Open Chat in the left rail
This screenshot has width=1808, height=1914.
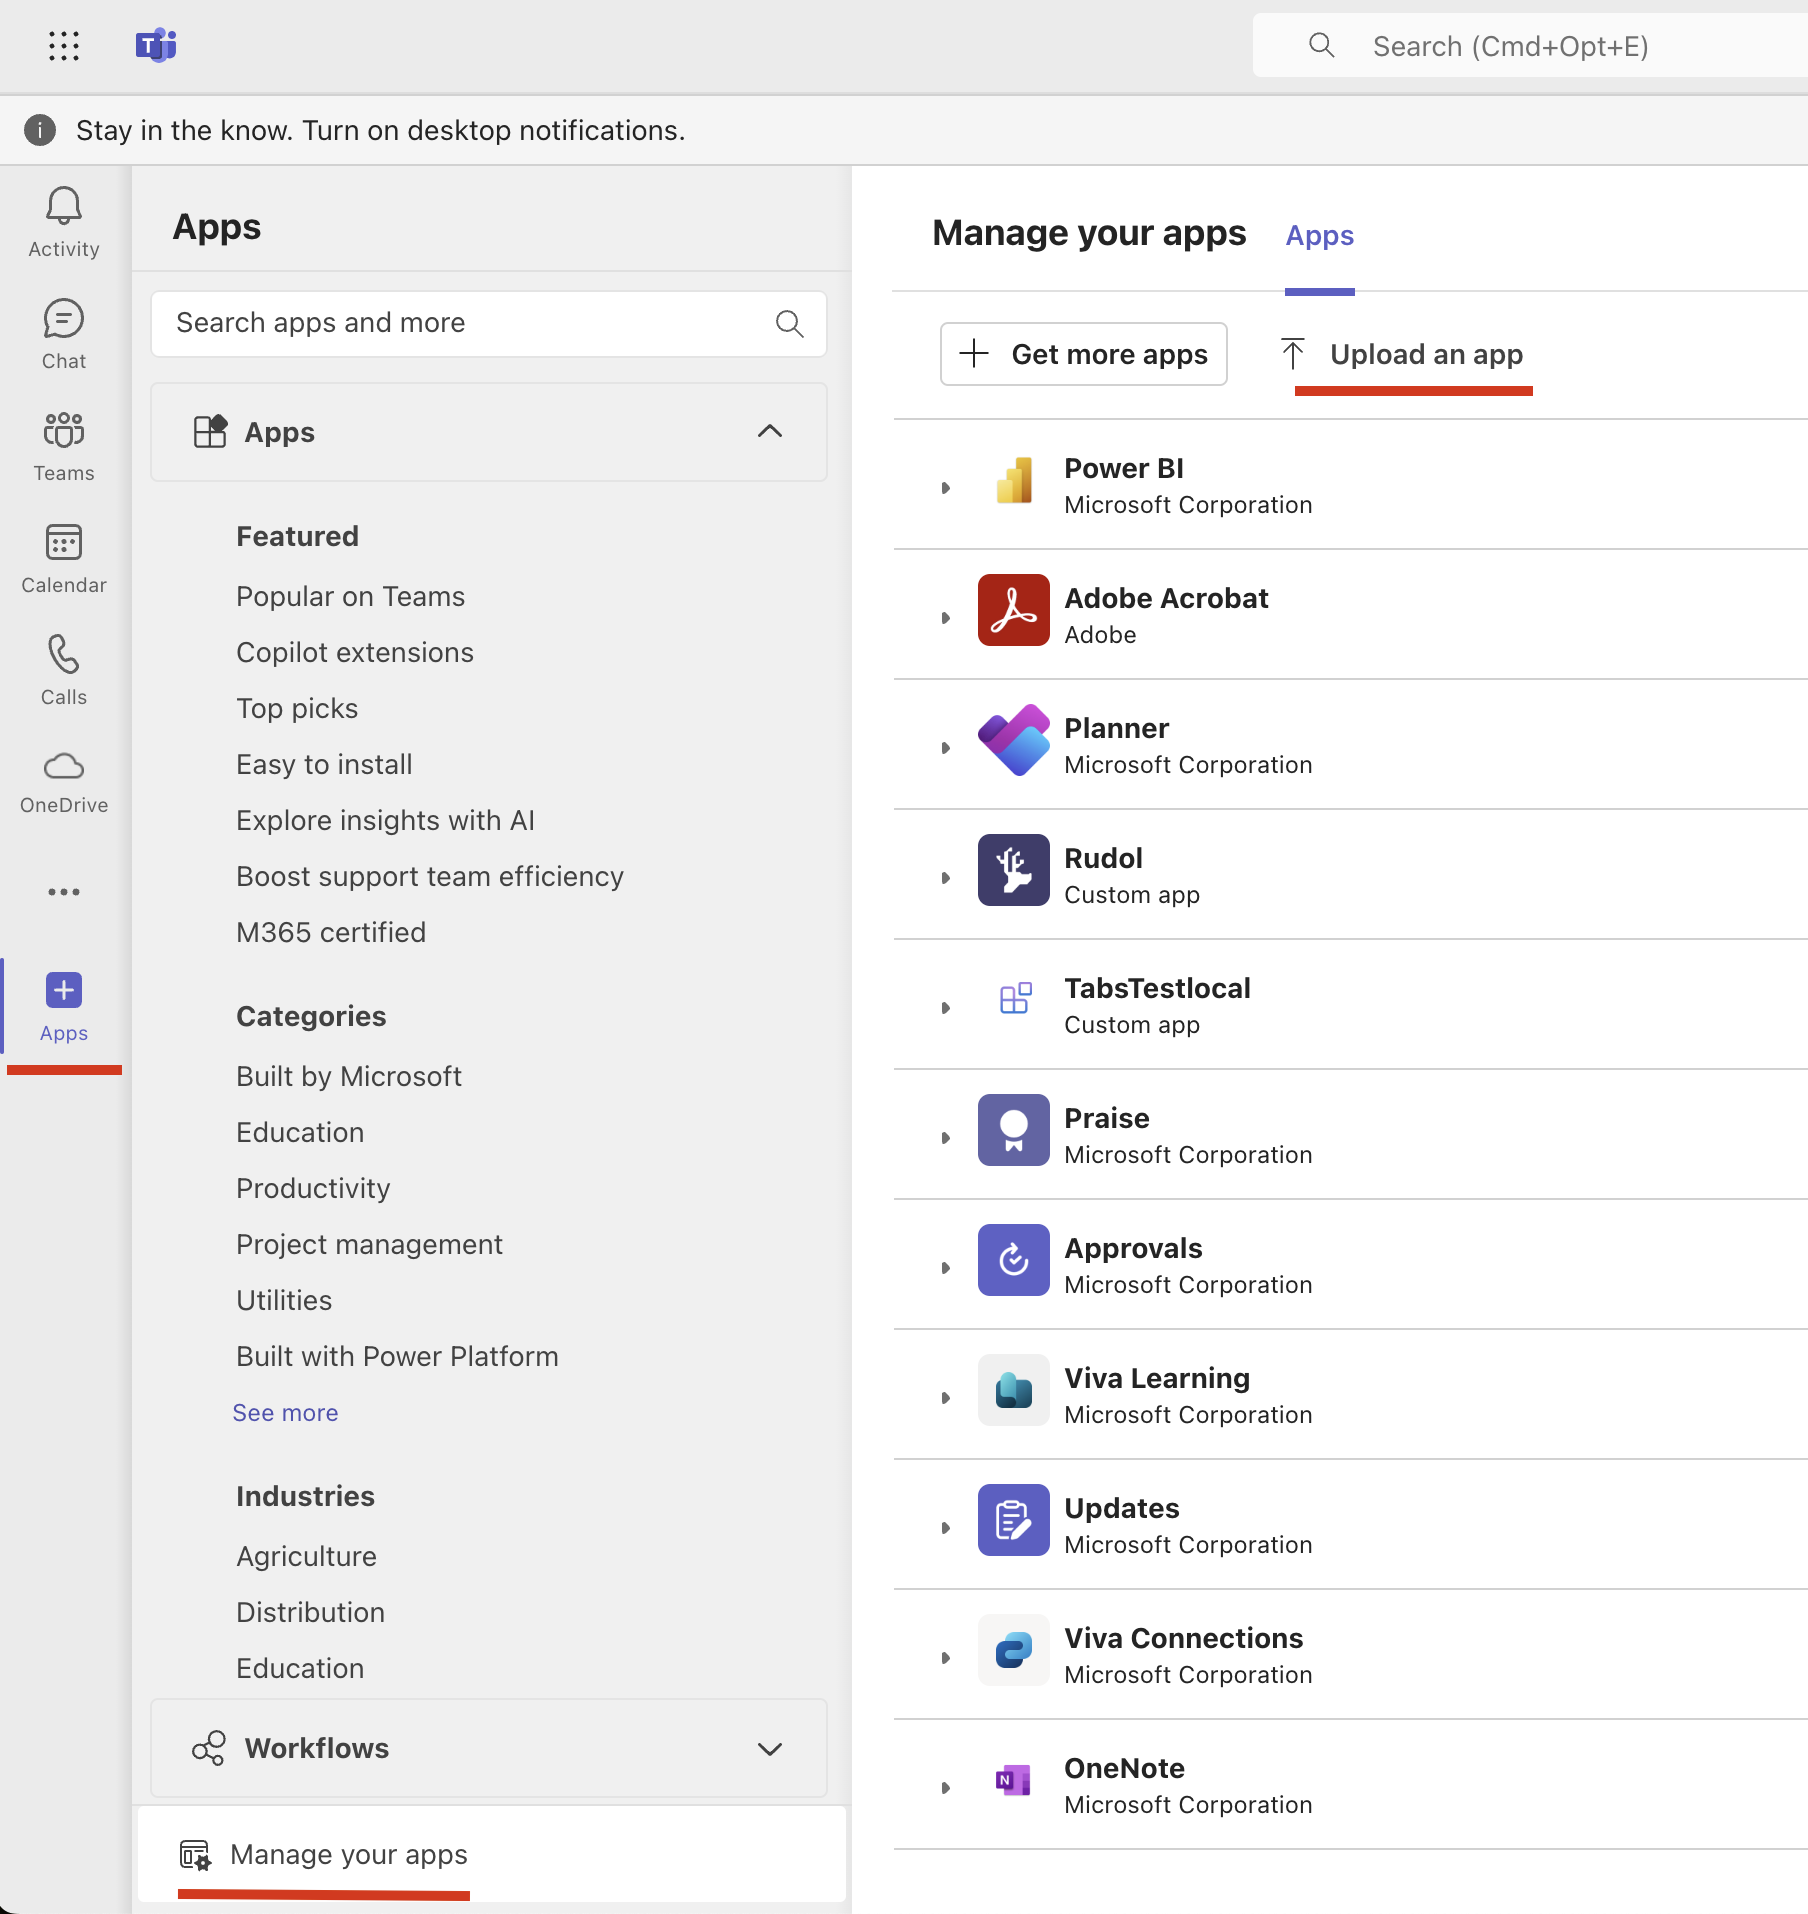[x=64, y=334]
